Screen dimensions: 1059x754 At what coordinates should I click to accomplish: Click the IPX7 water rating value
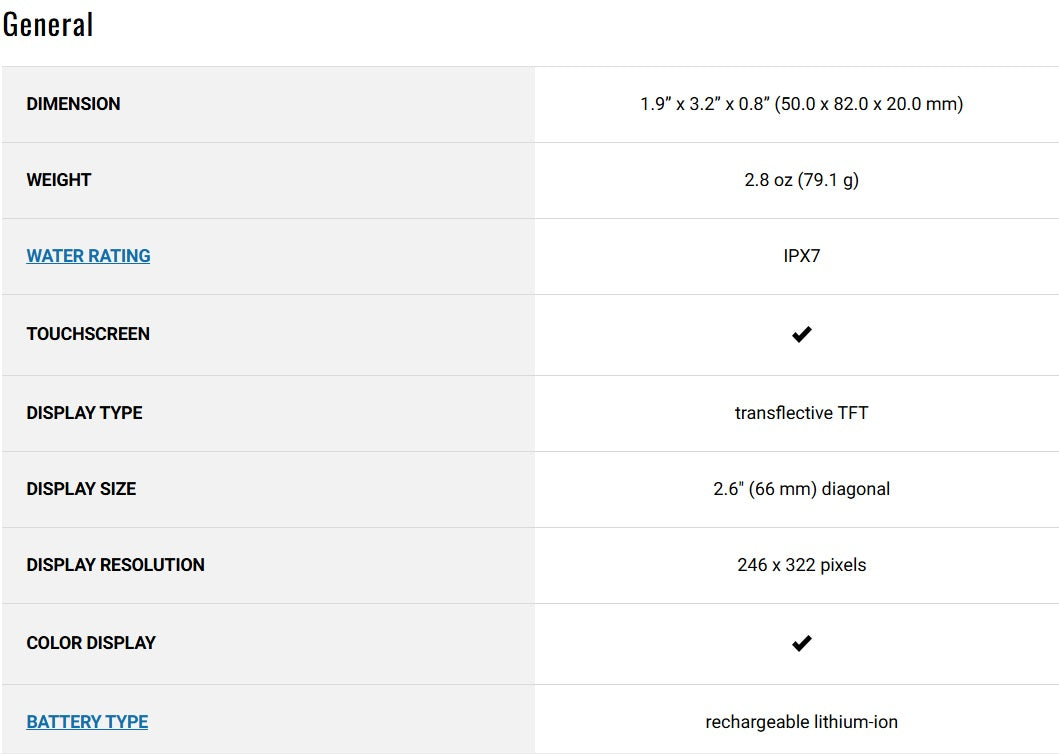pyautogui.click(x=802, y=256)
